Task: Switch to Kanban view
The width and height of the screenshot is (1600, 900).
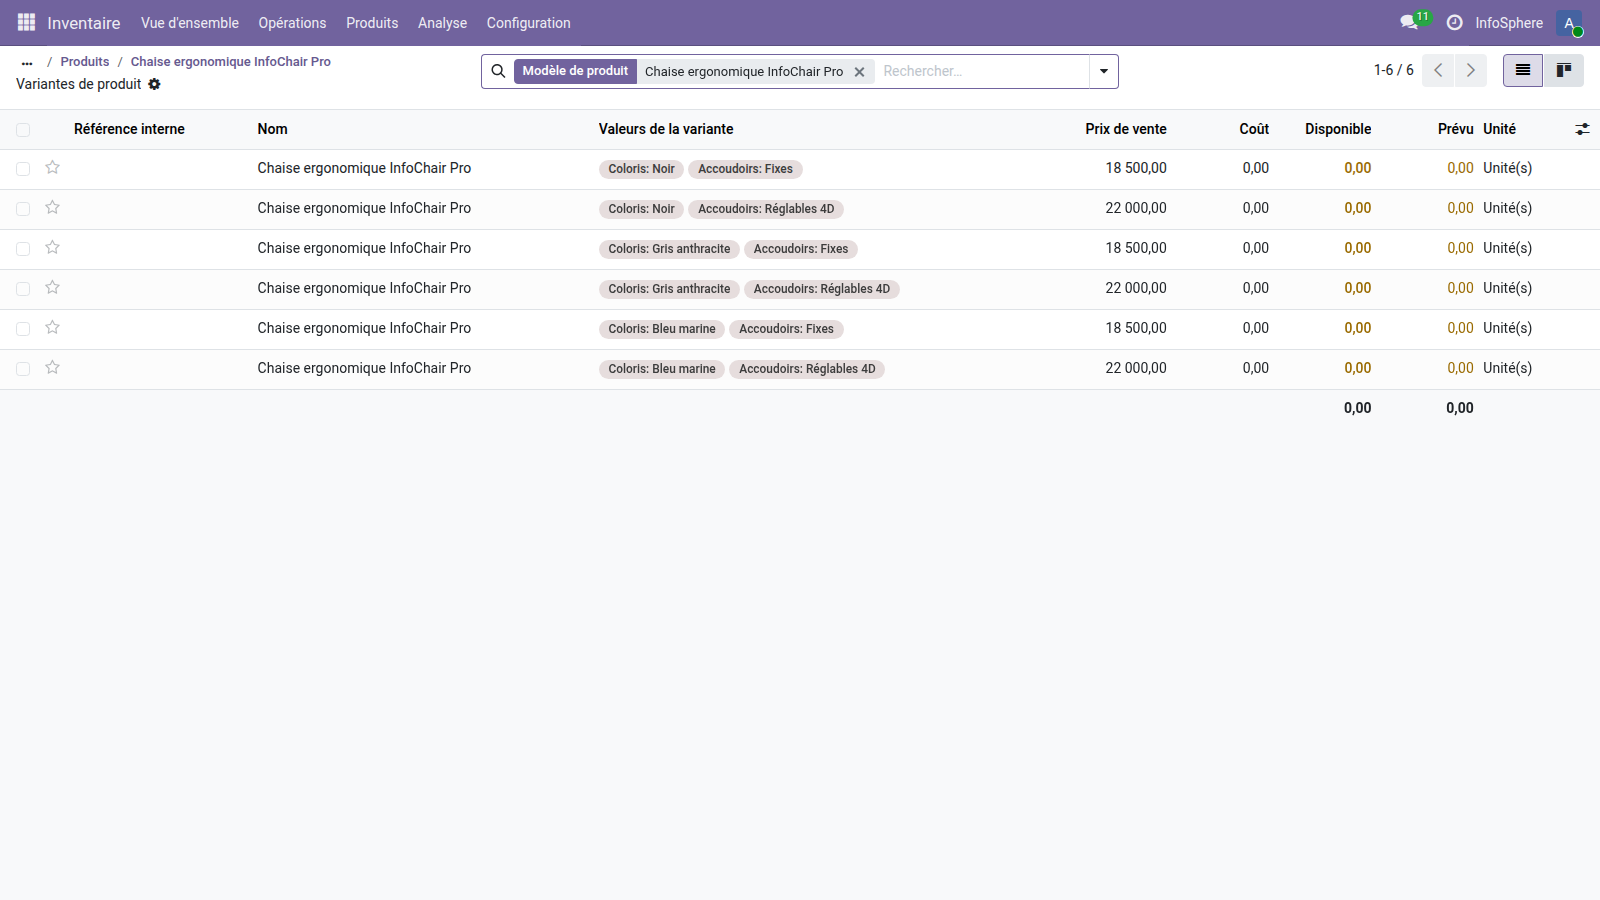Action: (1563, 70)
